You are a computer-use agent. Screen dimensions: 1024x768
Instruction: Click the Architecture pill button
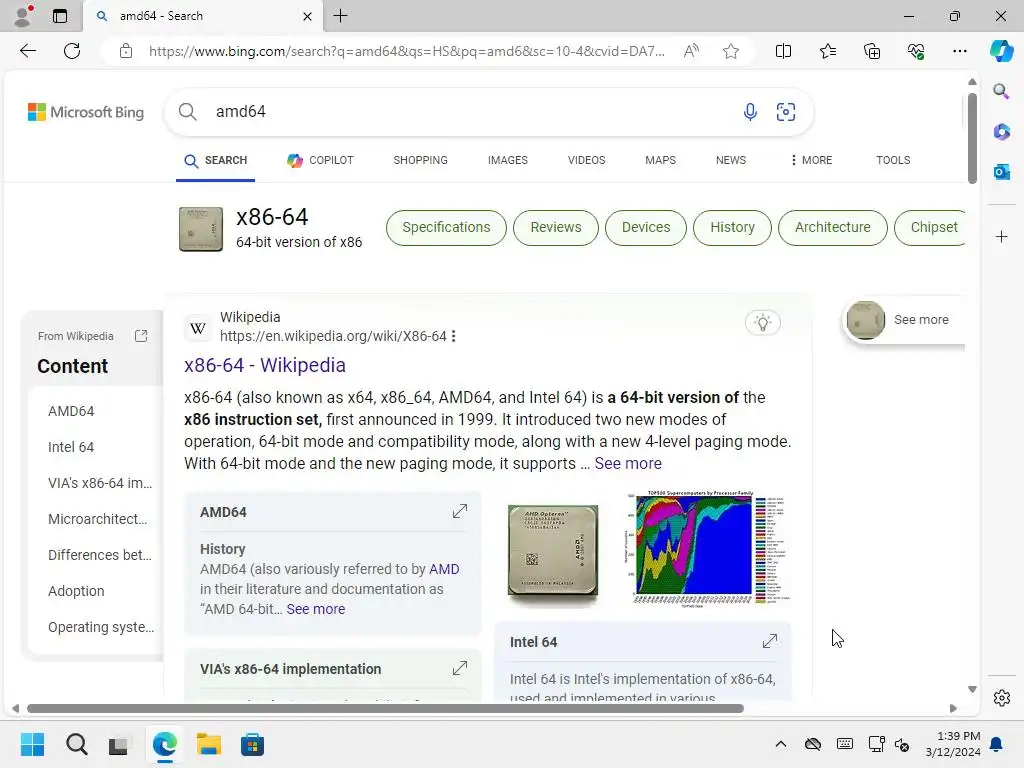click(833, 227)
